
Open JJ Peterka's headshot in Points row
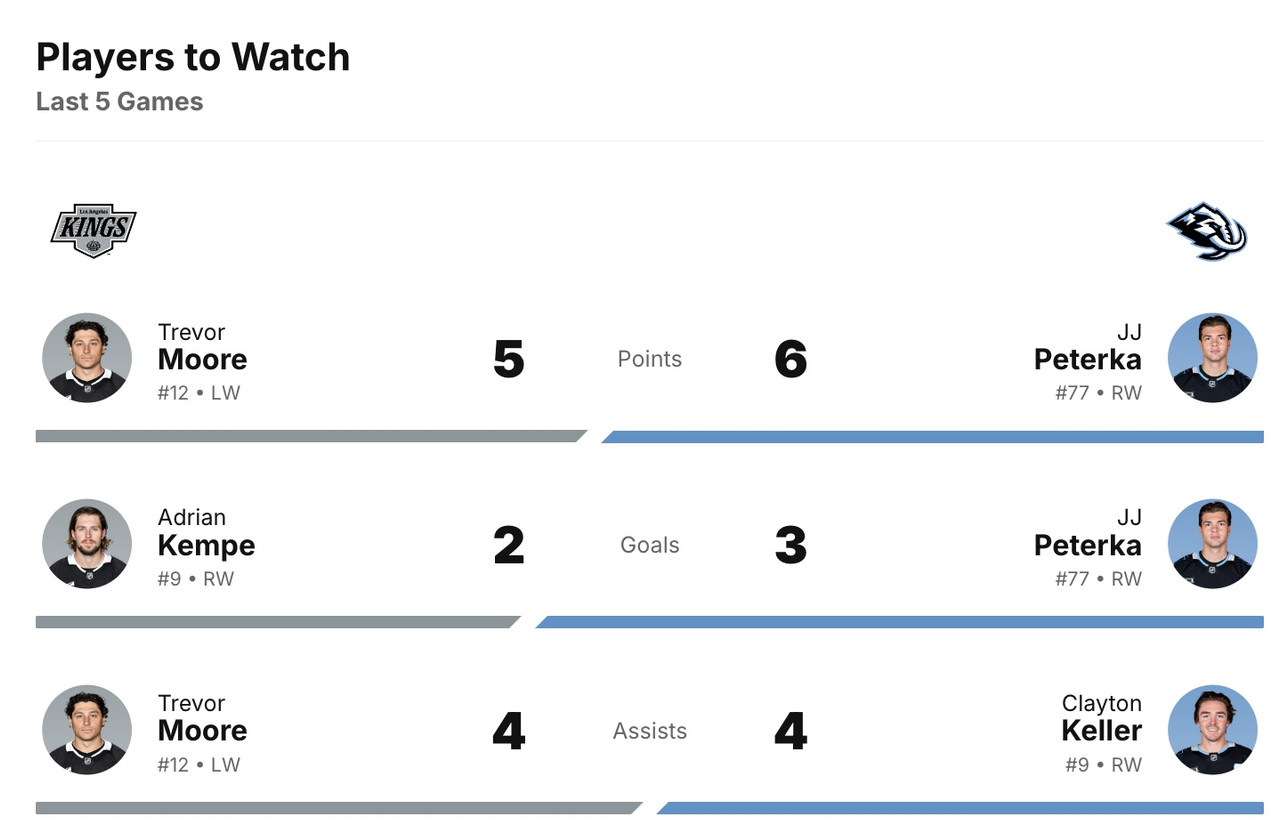tap(1212, 358)
